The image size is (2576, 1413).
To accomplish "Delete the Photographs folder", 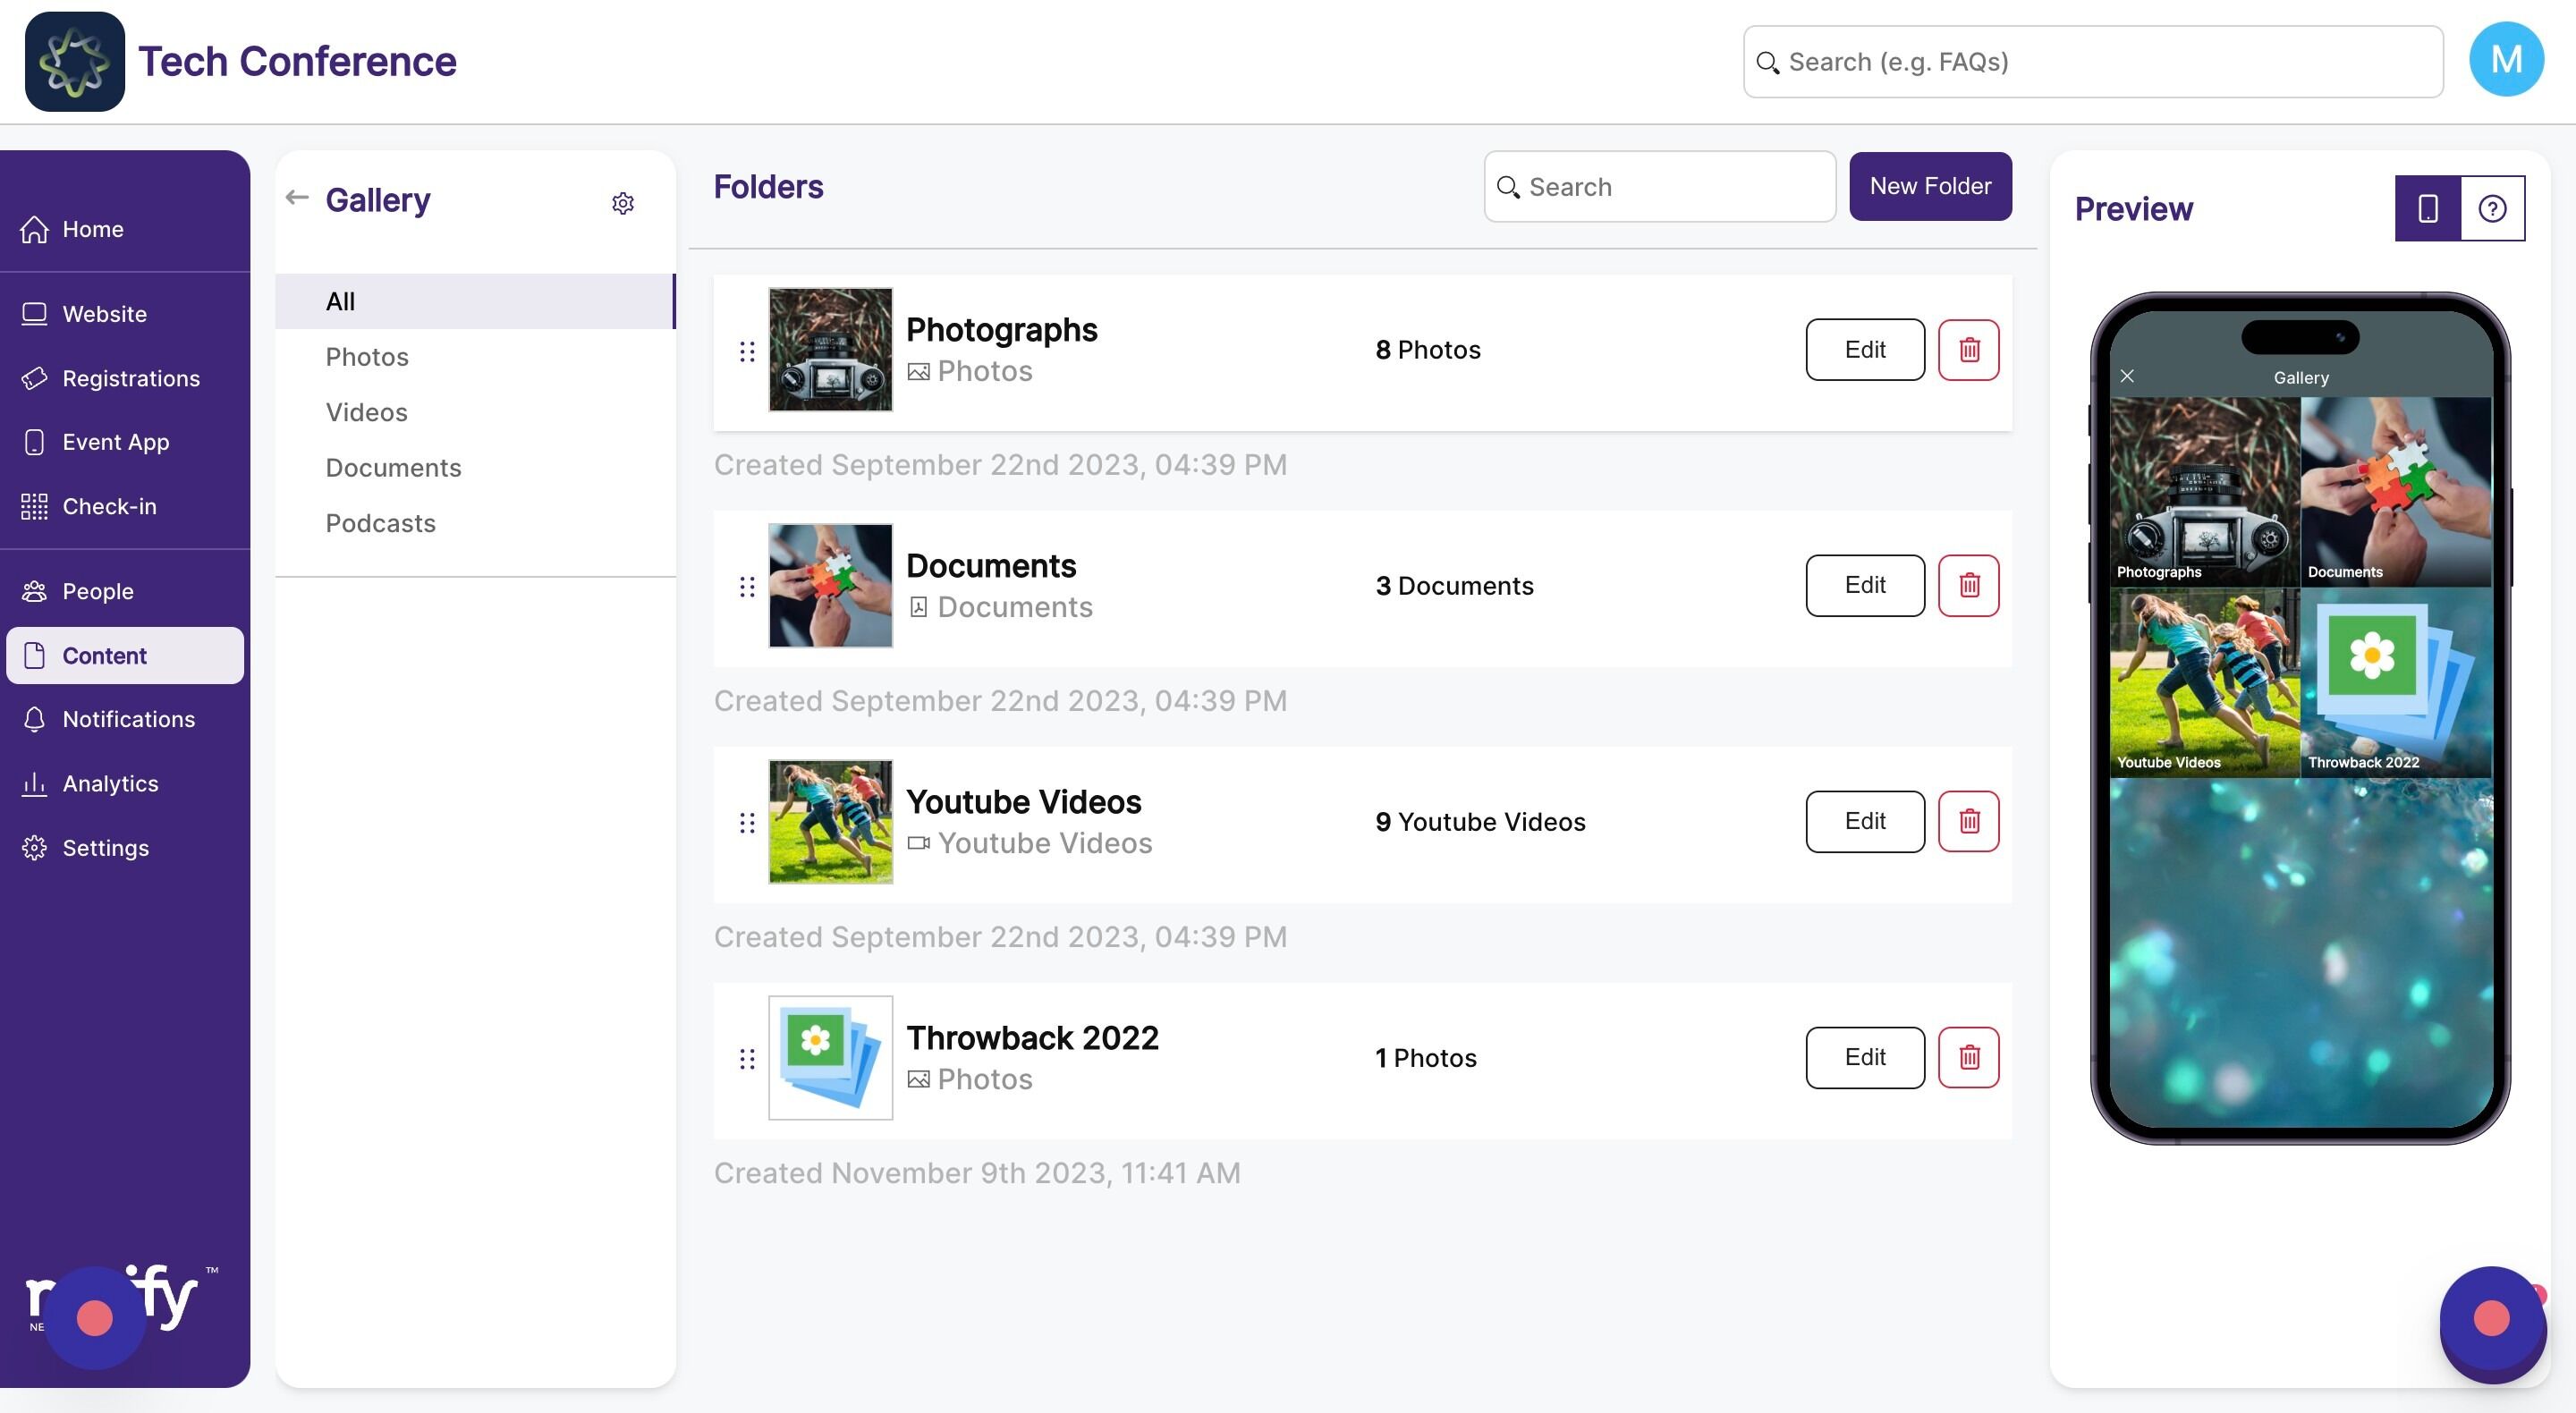I will point(1968,350).
